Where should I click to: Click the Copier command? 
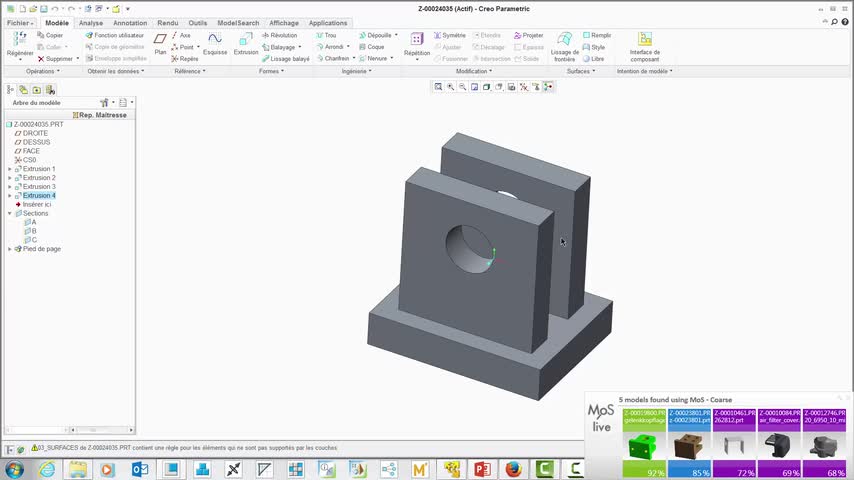50,35
